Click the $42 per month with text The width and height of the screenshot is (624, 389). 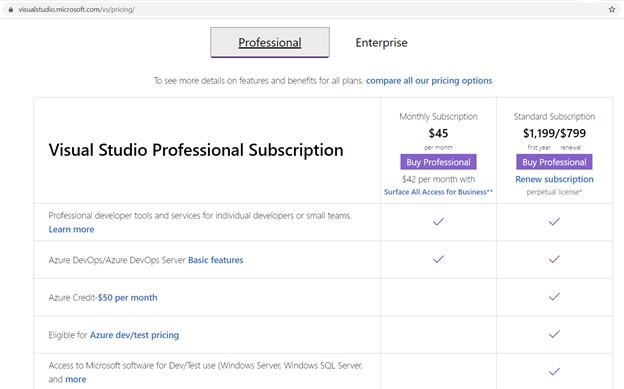pos(438,179)
